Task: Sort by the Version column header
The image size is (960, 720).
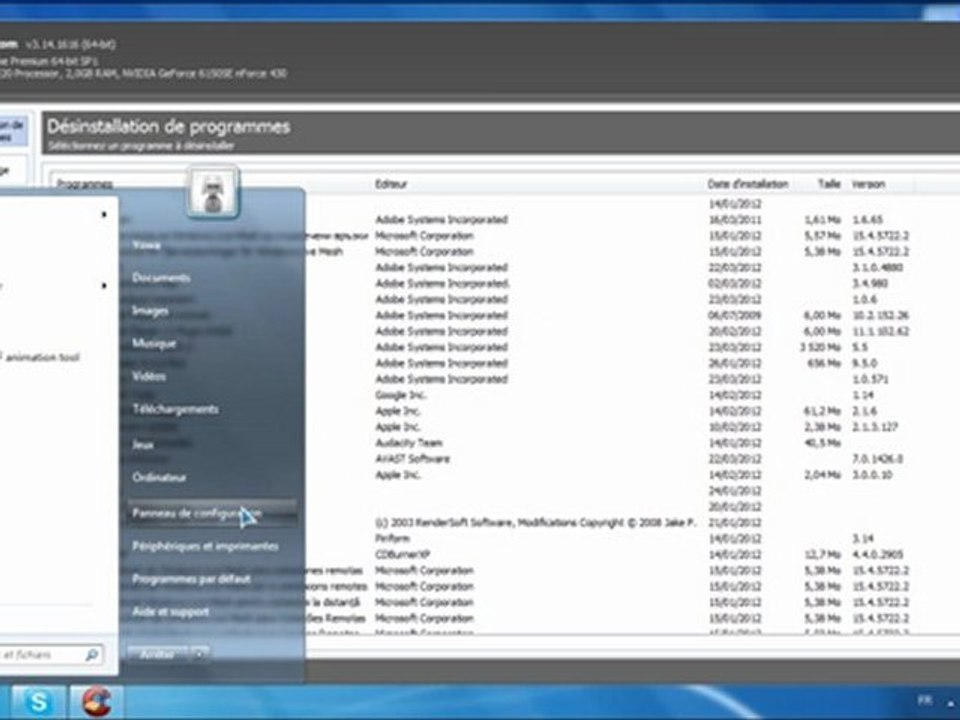Action: pos(868,184)
